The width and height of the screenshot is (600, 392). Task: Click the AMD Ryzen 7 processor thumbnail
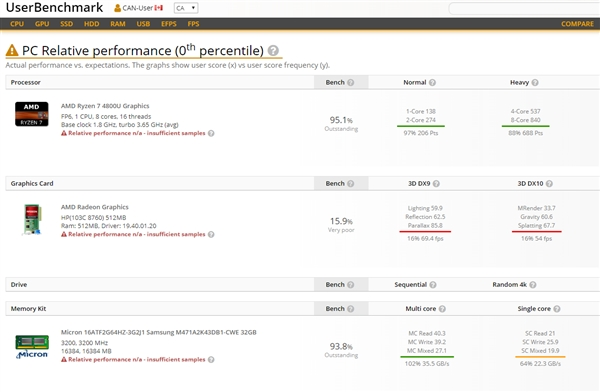[32, 114]
